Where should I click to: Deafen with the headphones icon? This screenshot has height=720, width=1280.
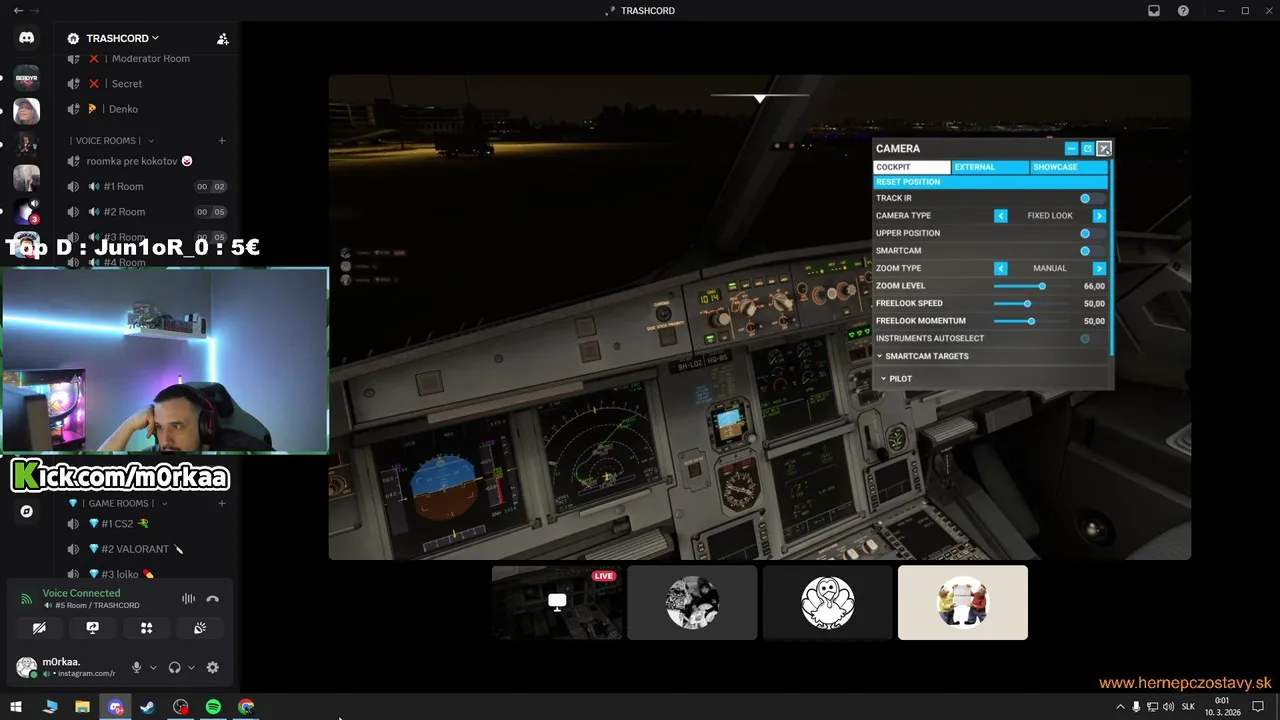click(175, 667)
